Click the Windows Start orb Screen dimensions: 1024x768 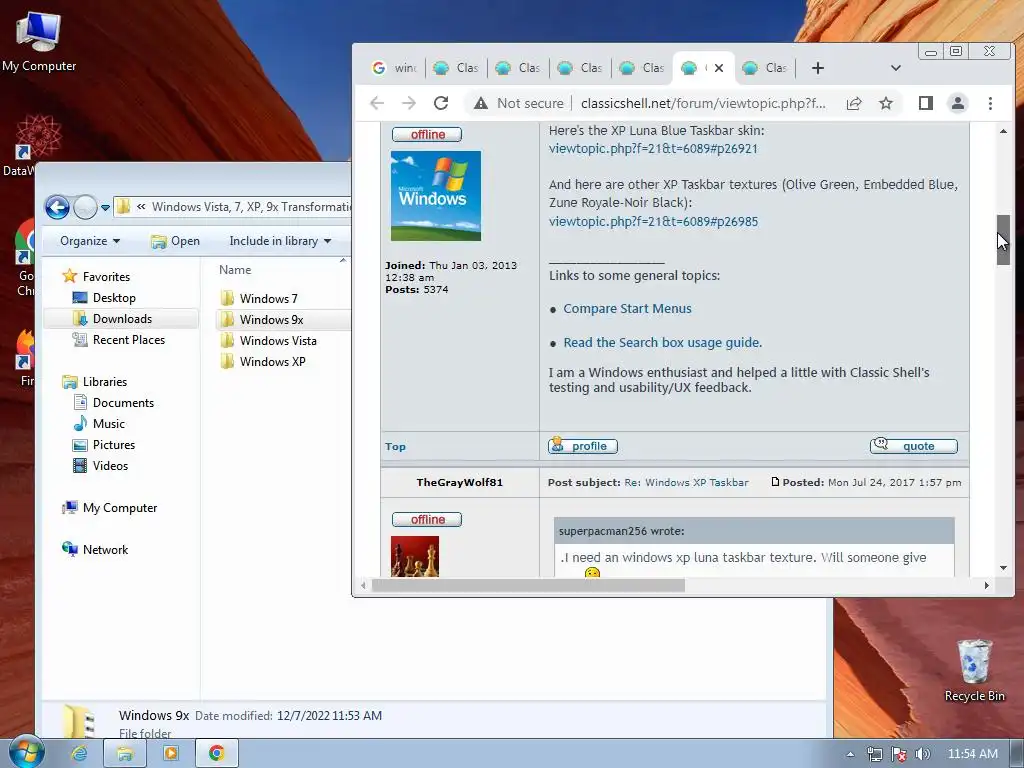click(x=27, y=752)
